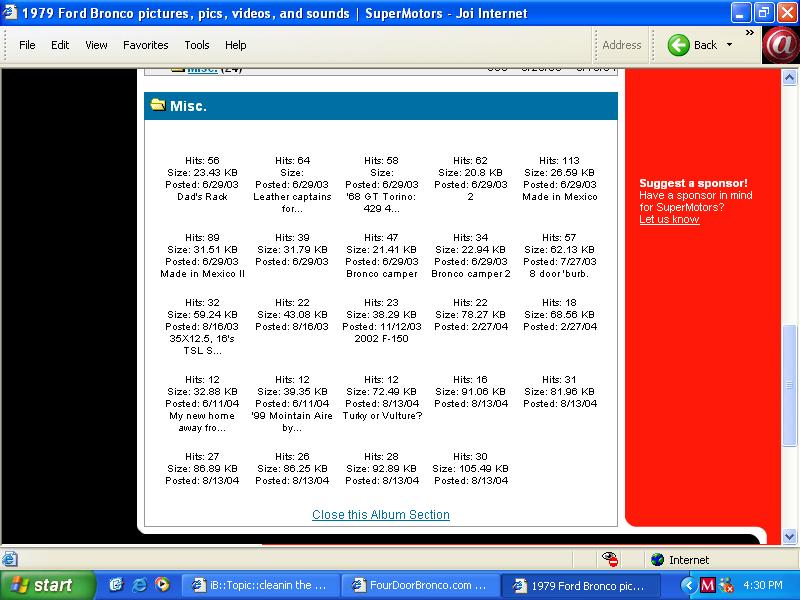Click the Leather captains for... caption
Screen dimensions: 800x600
click(x=292, y=203)
